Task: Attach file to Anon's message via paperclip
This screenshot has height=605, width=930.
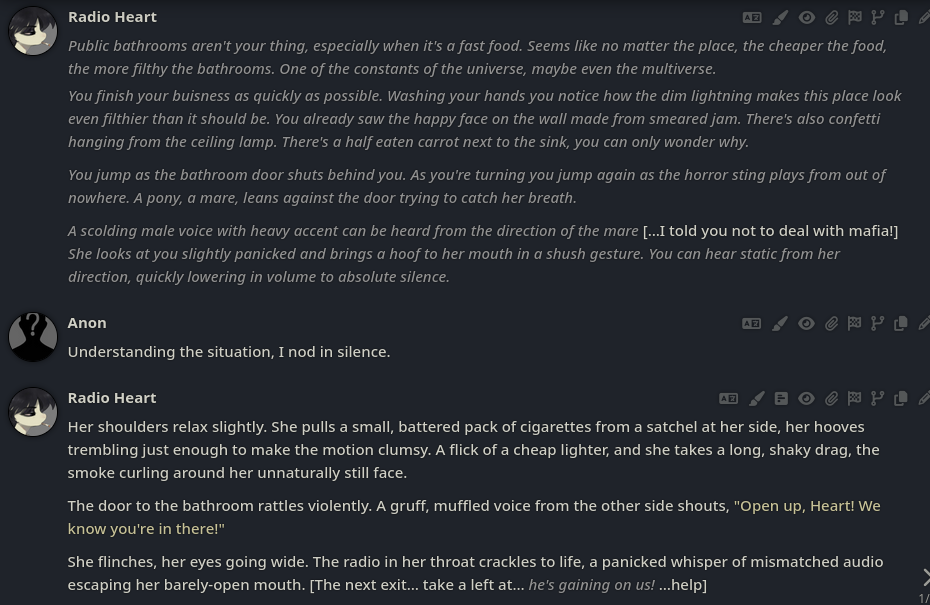Action: (831, 324)
